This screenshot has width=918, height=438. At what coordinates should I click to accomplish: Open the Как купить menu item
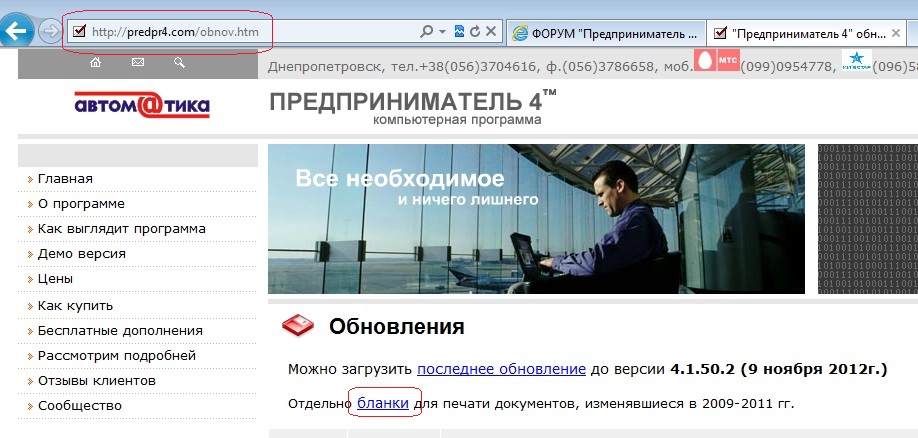pos(75,306)
